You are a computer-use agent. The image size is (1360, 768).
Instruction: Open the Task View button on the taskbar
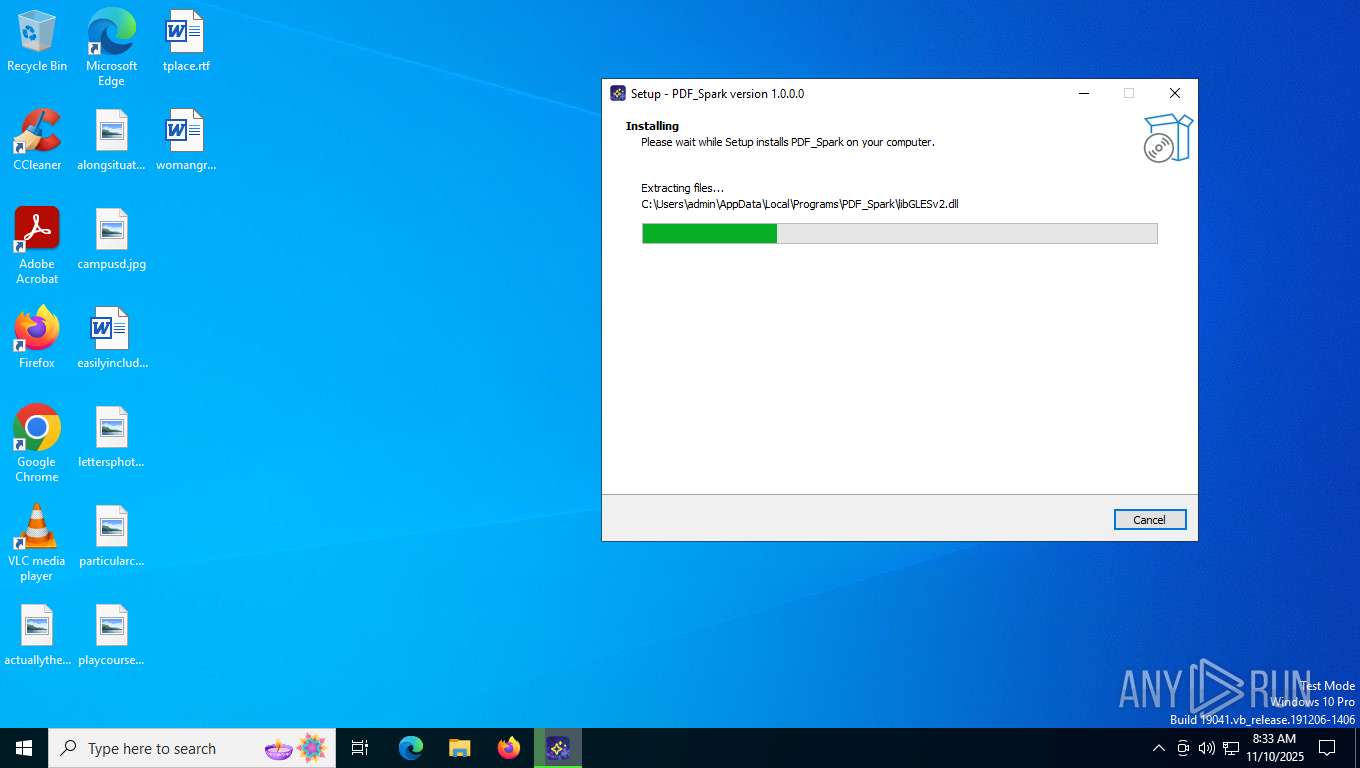(360, 748)
